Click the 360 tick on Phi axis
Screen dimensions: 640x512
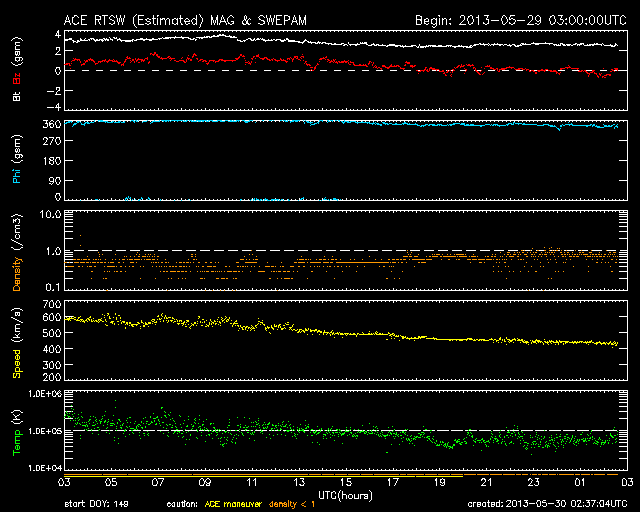[52, 124]
